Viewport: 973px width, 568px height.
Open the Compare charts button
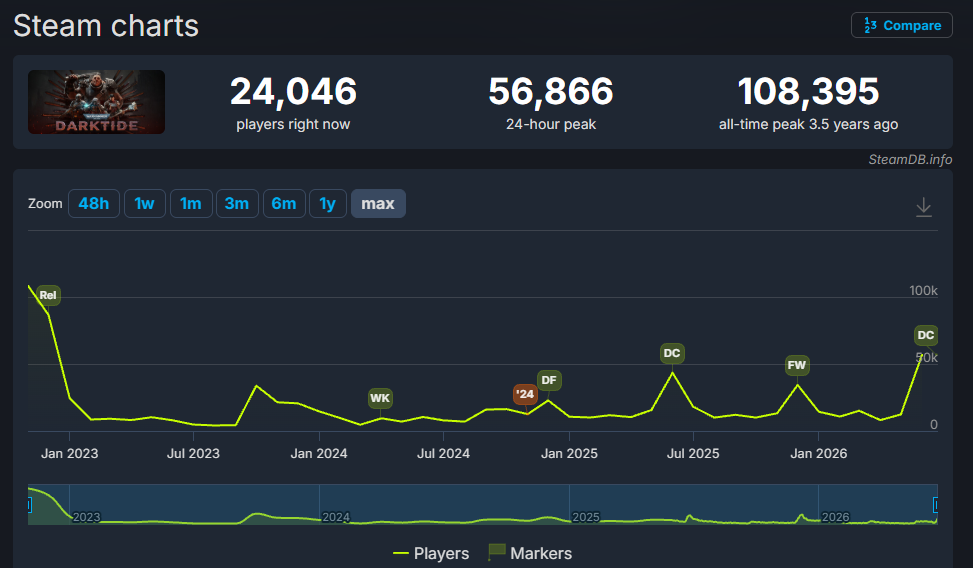[902, 25]
